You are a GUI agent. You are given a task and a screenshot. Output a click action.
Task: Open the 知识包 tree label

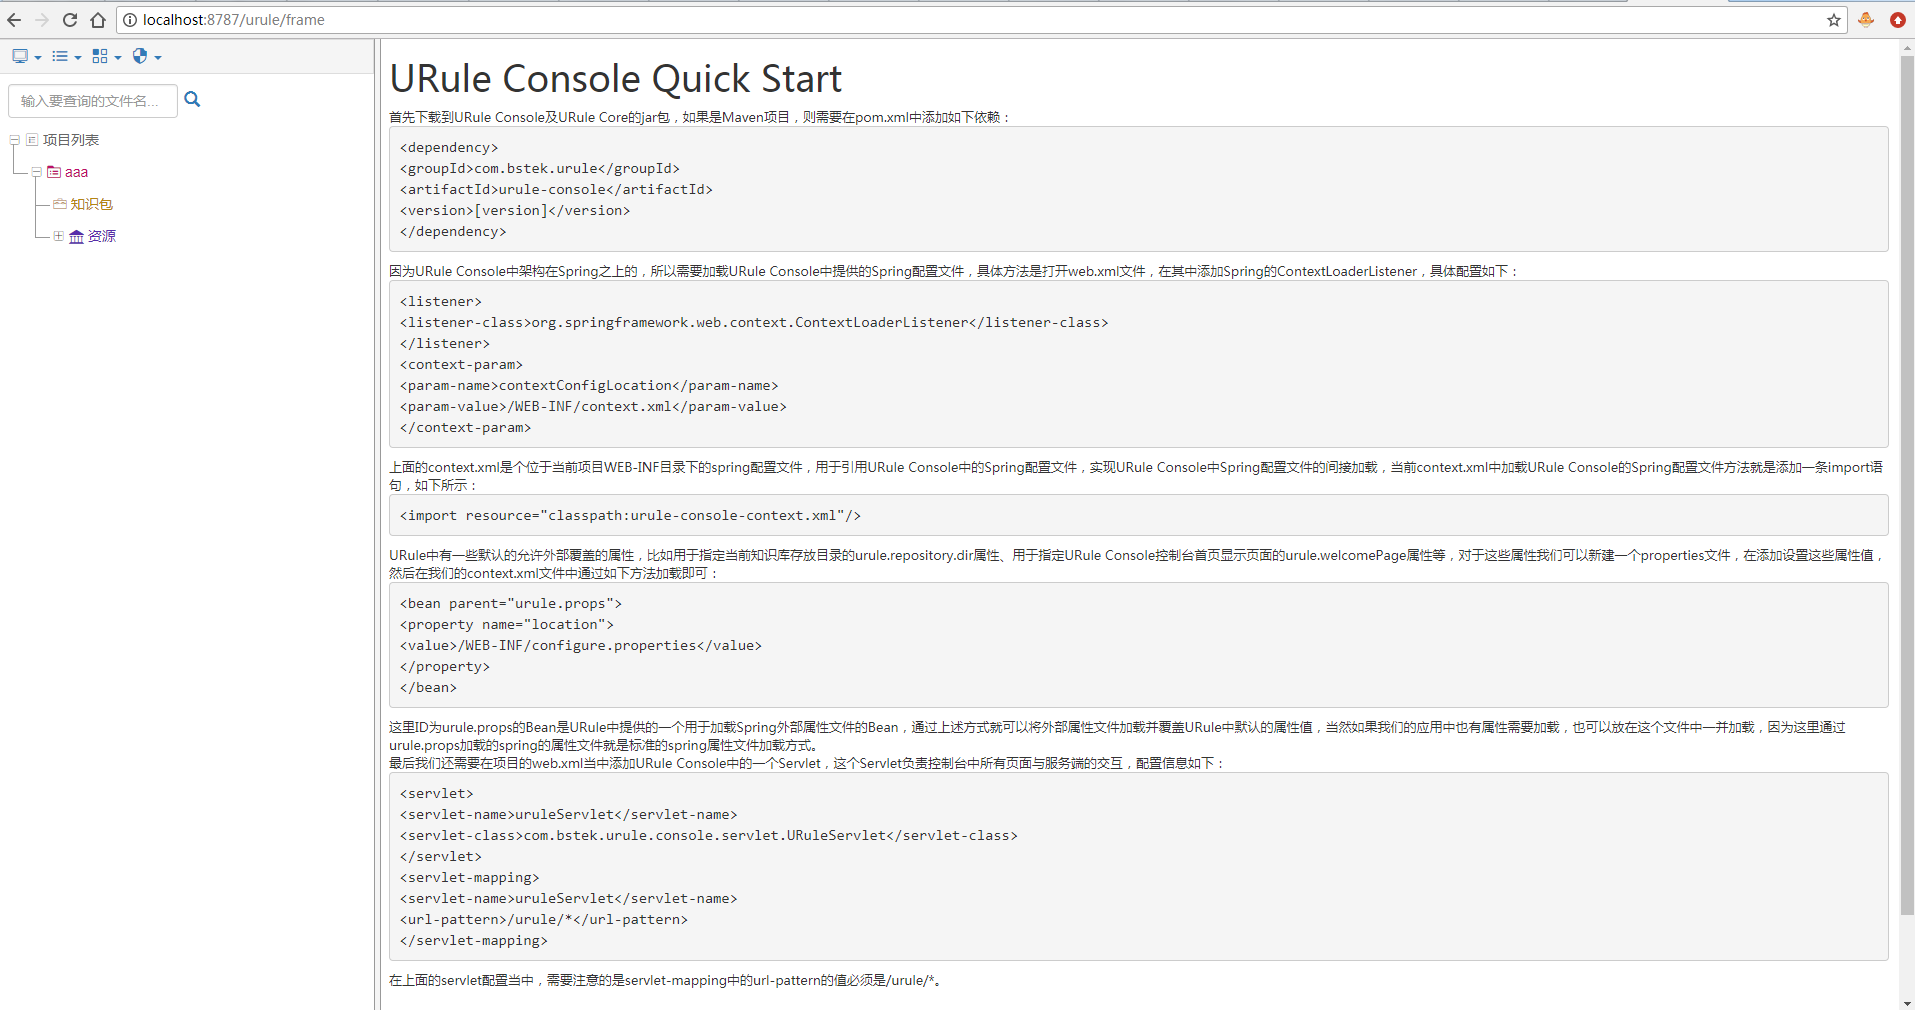tap(92, 204)
